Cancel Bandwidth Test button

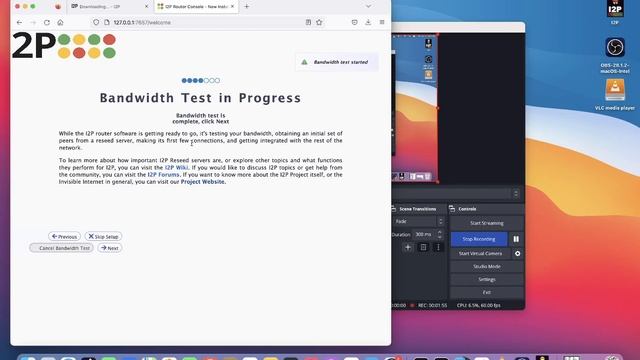(x=61, y=248)
